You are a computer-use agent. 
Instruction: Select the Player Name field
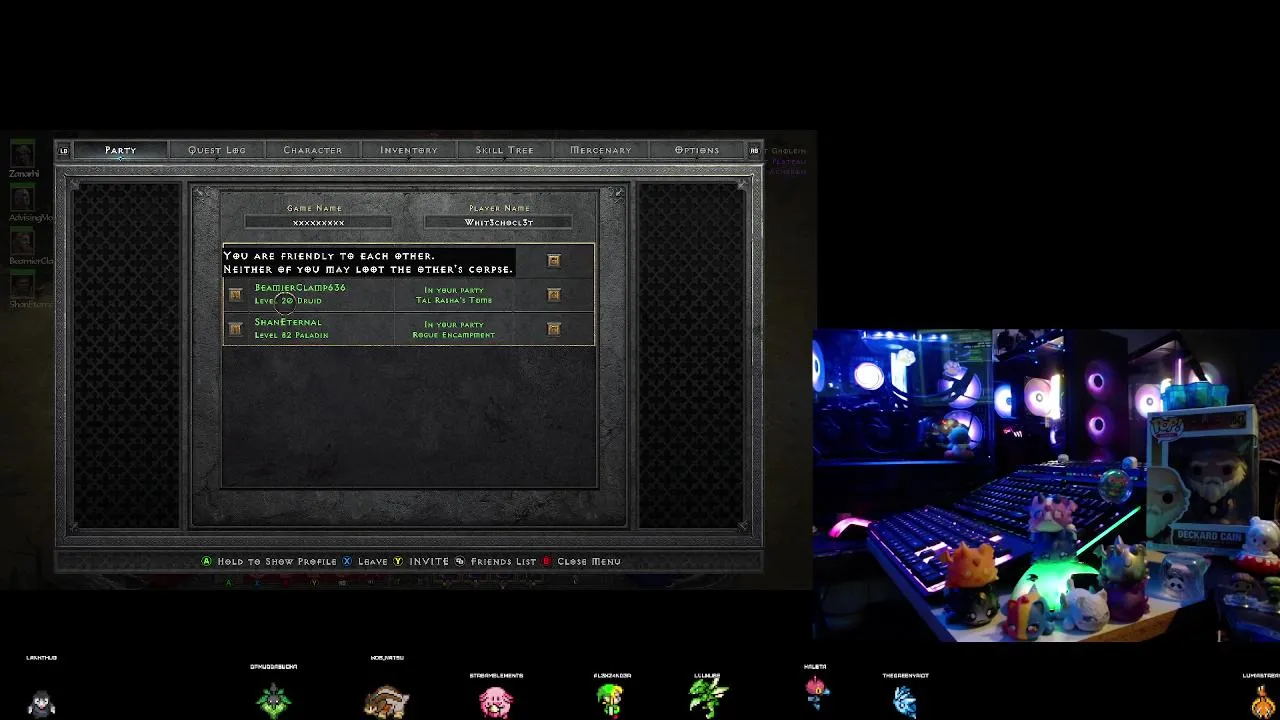tap(498, 222)
